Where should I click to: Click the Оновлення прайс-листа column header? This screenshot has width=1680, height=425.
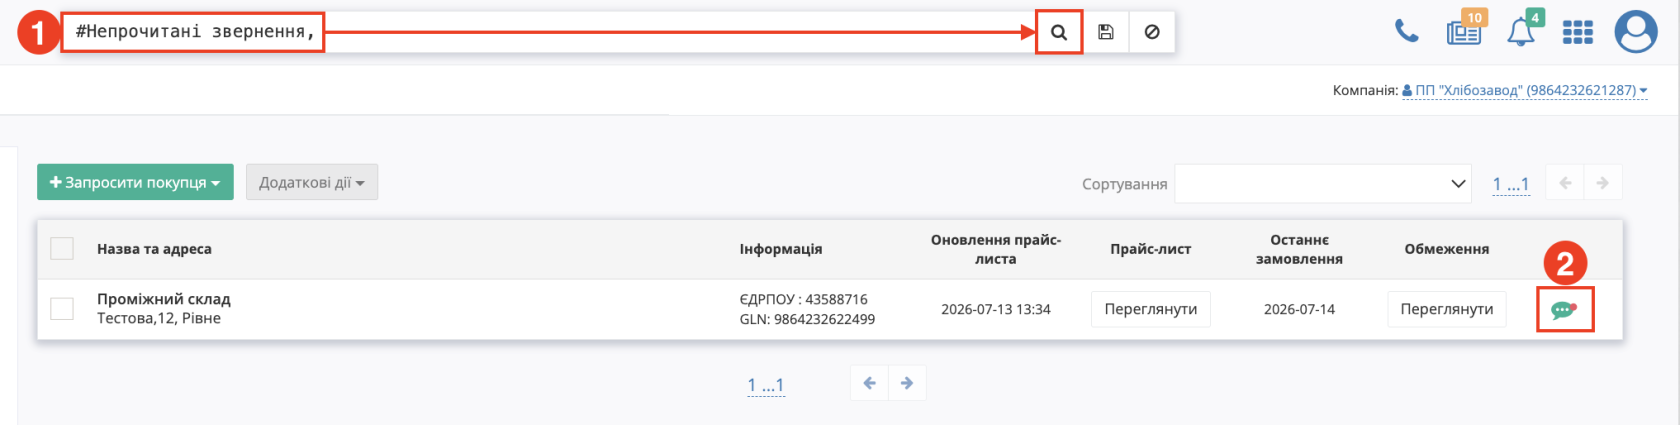tap(996, 249)
